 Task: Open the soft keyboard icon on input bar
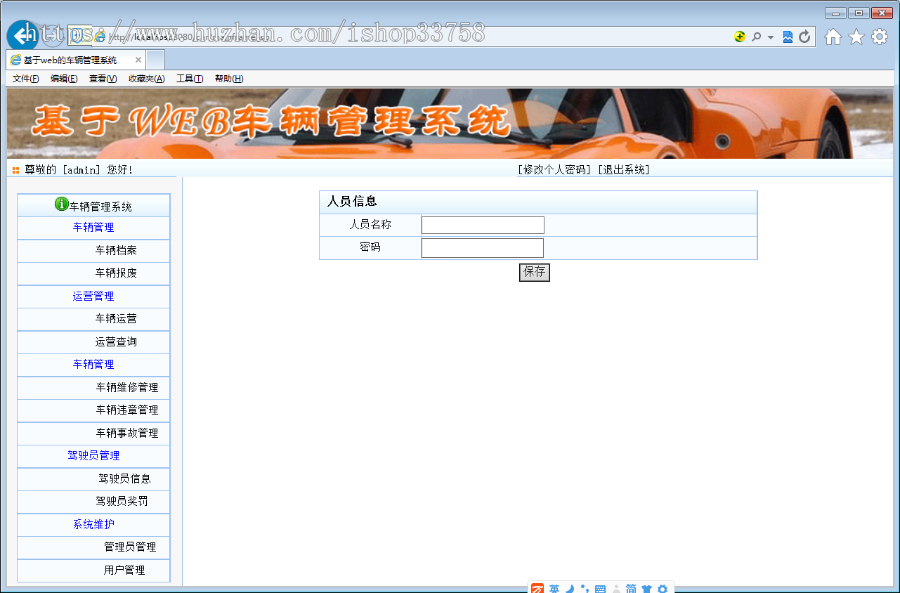(600, 588)
